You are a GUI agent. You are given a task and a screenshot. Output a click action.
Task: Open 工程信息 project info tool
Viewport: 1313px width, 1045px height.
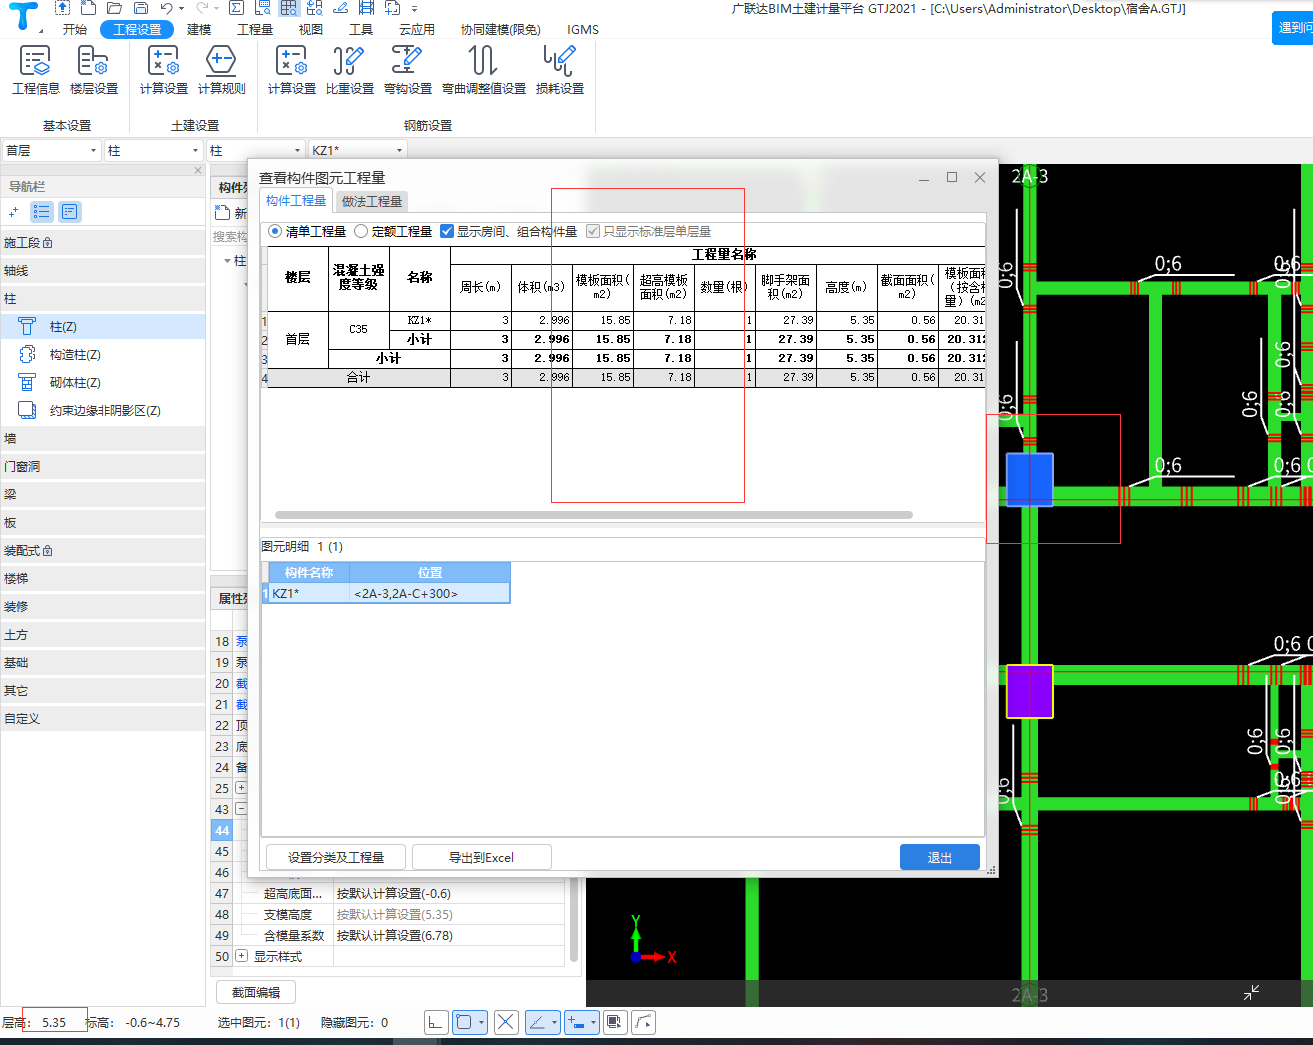tap(36, 70)
